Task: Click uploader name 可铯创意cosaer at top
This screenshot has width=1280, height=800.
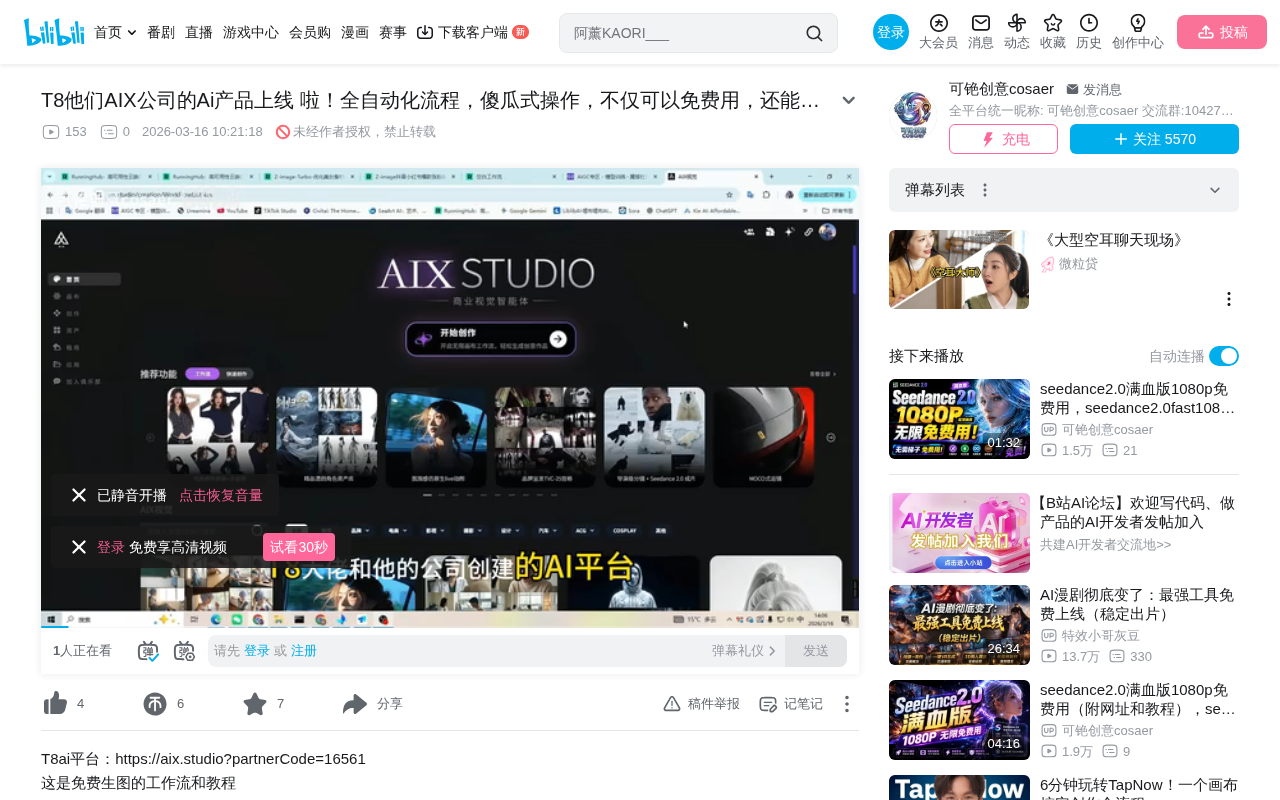Action: [x=1001, y=89]
